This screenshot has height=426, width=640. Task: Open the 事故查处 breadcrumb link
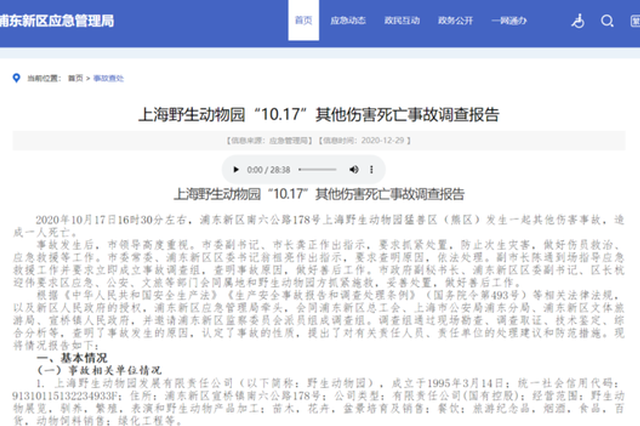[108, 78]
